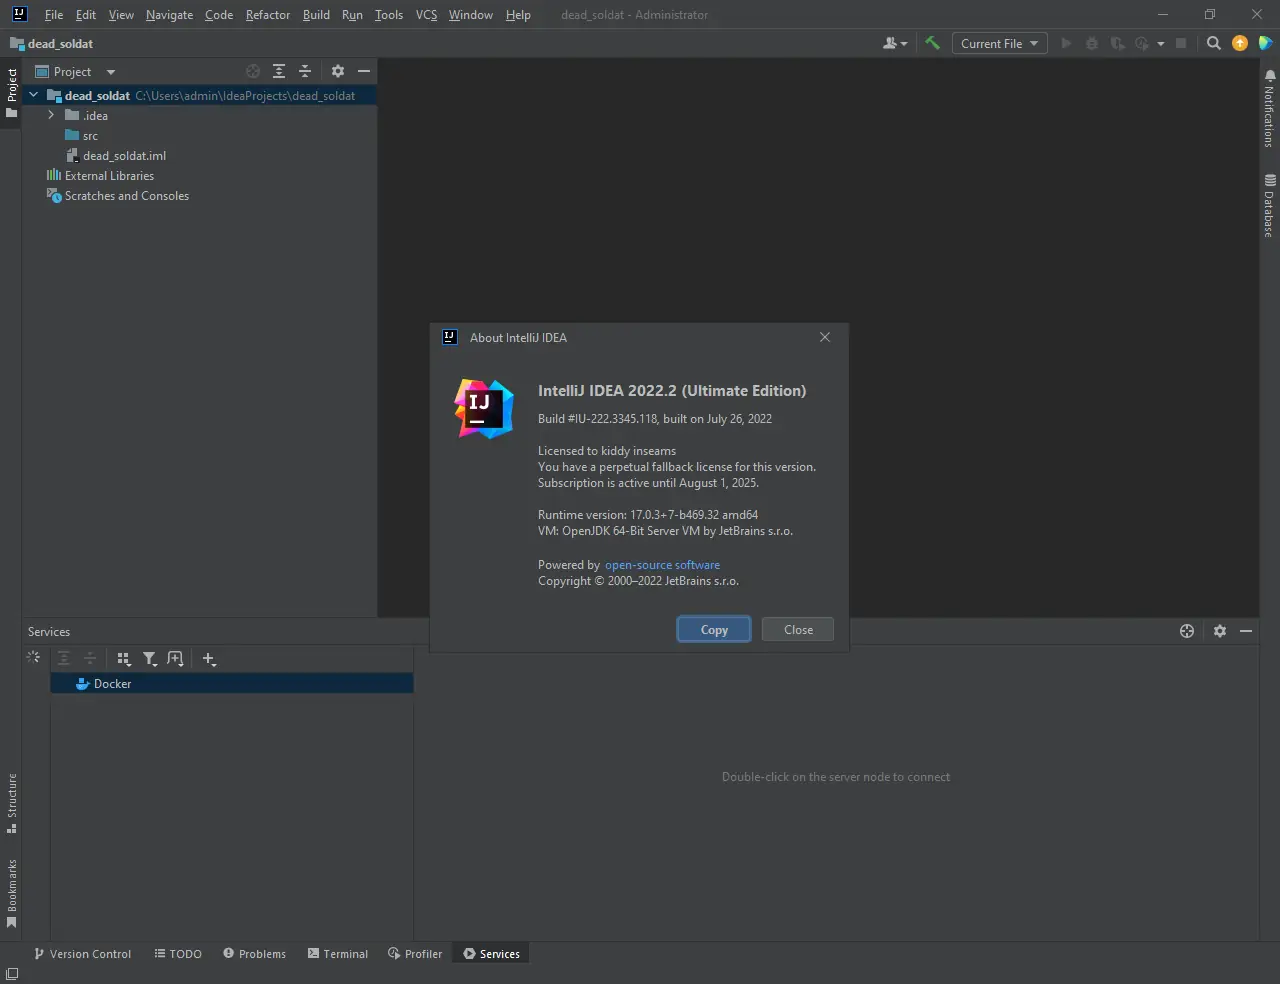Toggle the Project side tab
Screen dimensions: 1280x984
pos(12,92)
